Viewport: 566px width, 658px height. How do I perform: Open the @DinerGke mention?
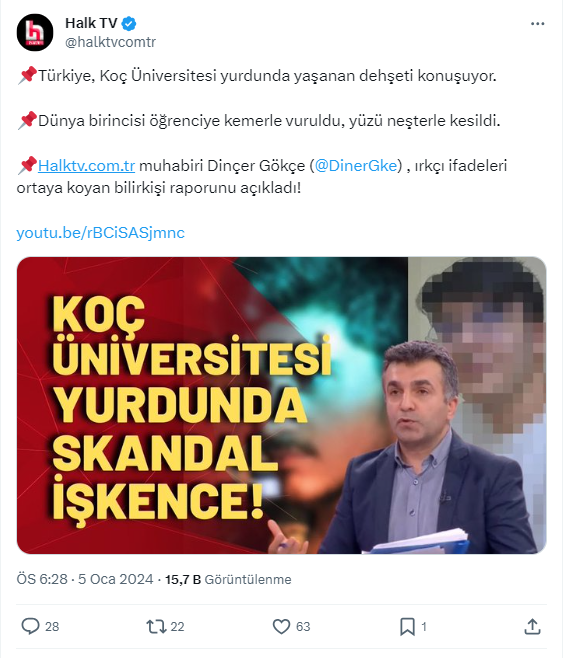tap(358, 166)
